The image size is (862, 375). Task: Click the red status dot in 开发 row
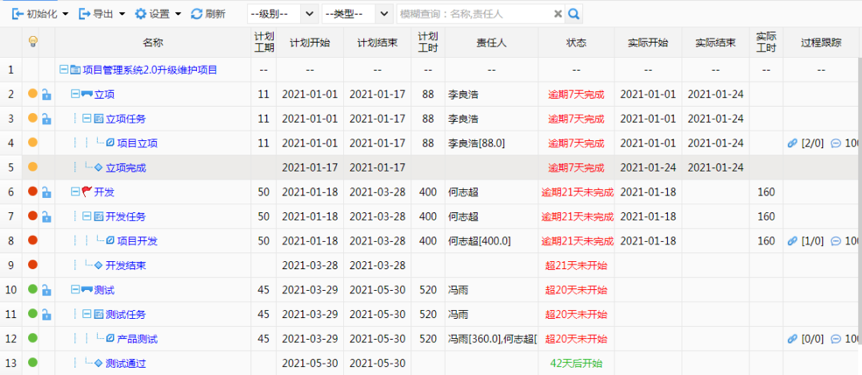(x=32, y=191)
